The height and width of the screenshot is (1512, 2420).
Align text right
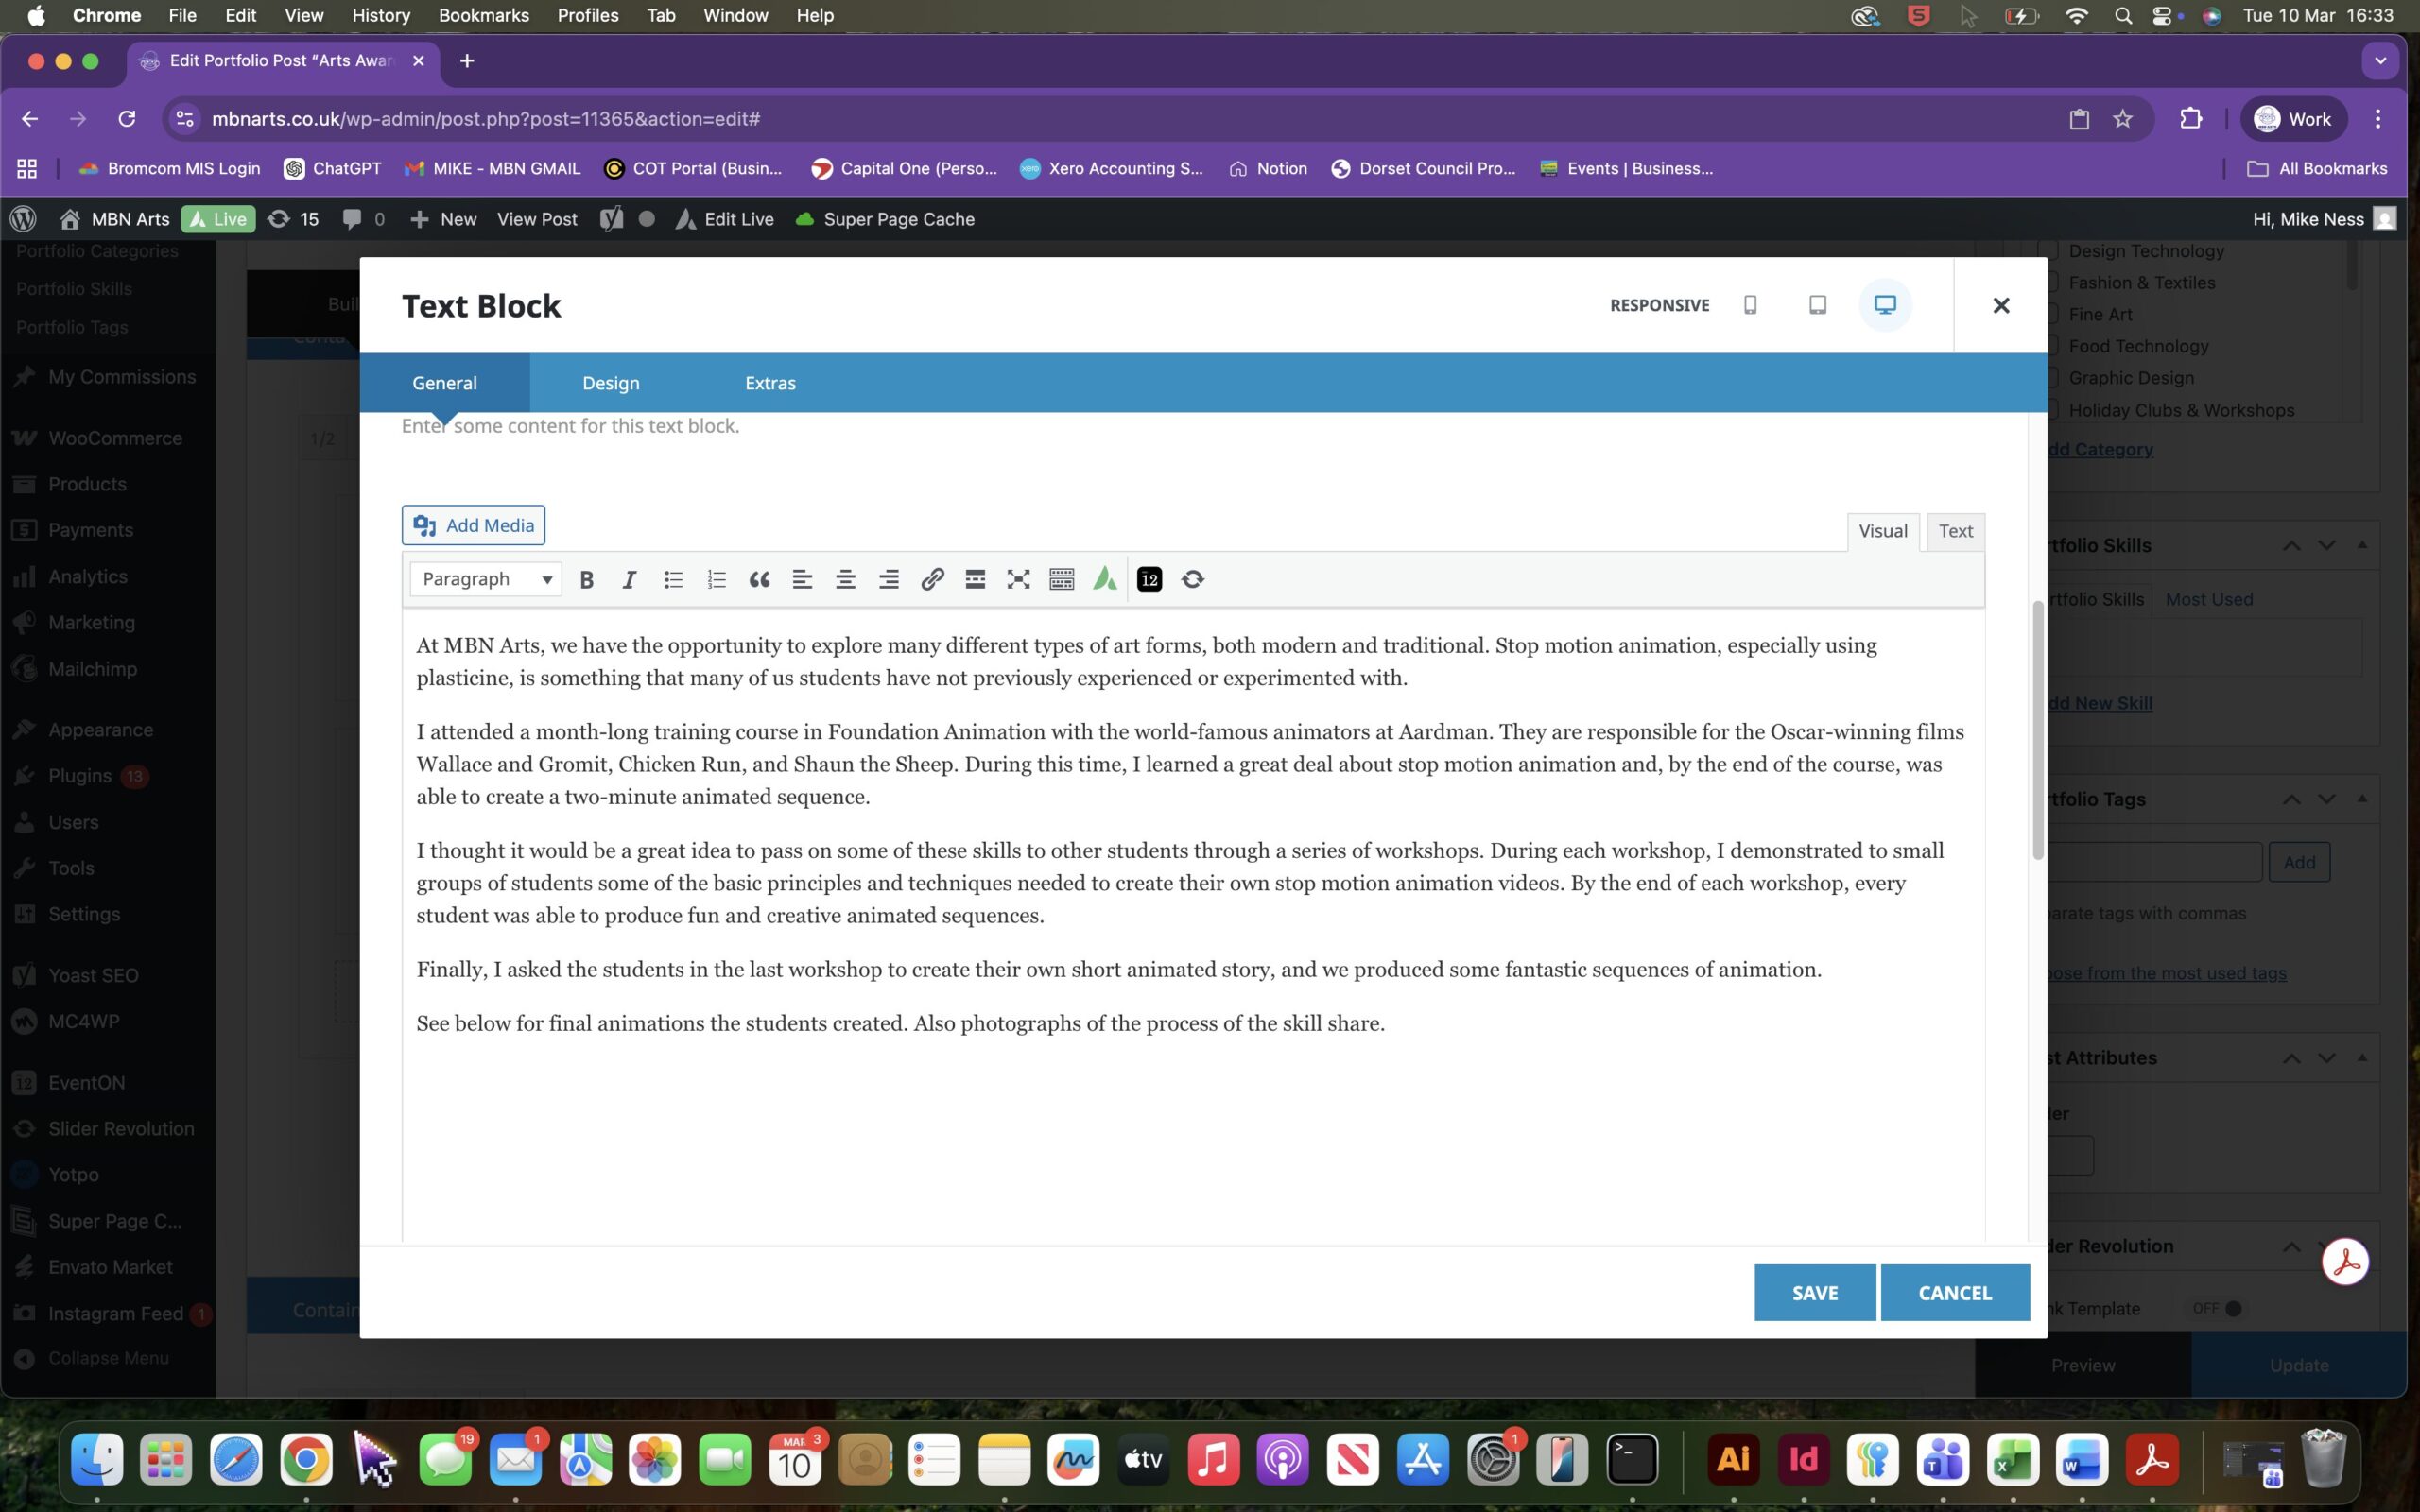tap(888, 579)
